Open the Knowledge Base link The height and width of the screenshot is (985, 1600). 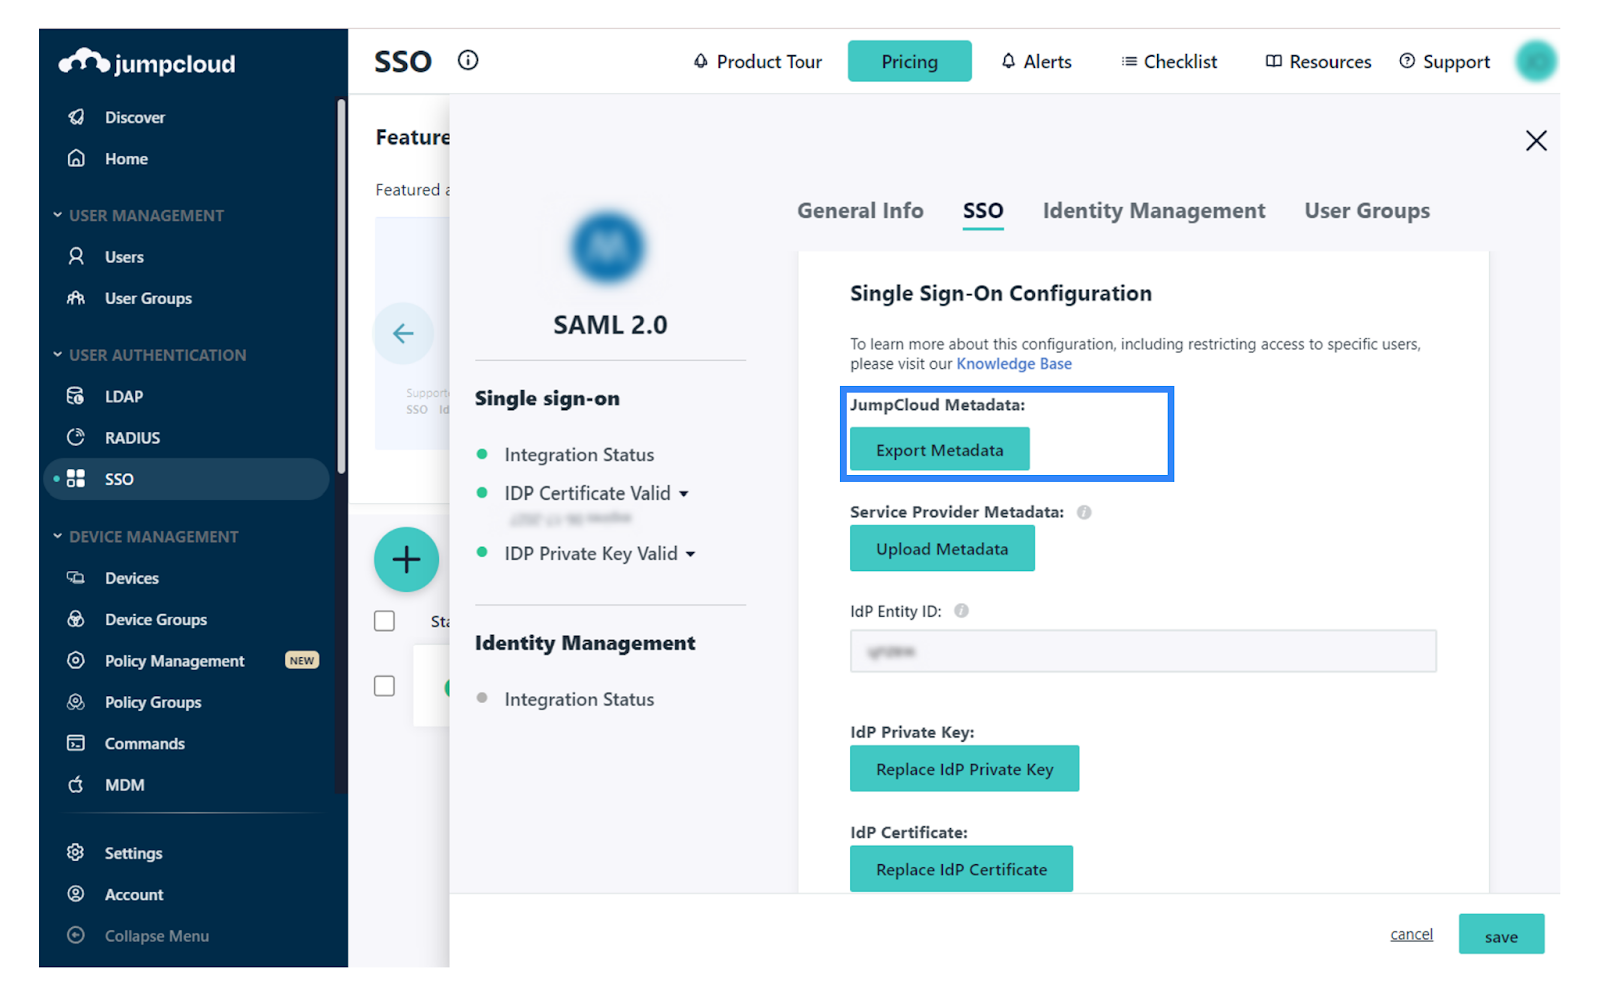(x=1014, y=364)
